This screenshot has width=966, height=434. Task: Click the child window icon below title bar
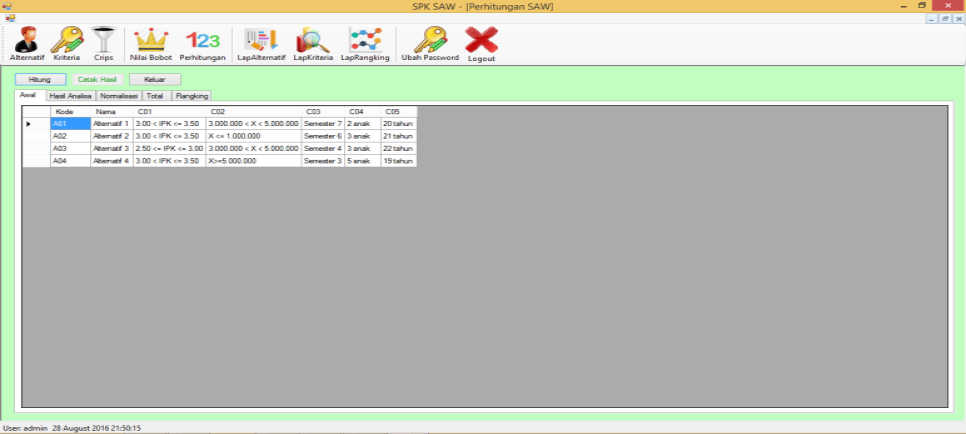9,18
